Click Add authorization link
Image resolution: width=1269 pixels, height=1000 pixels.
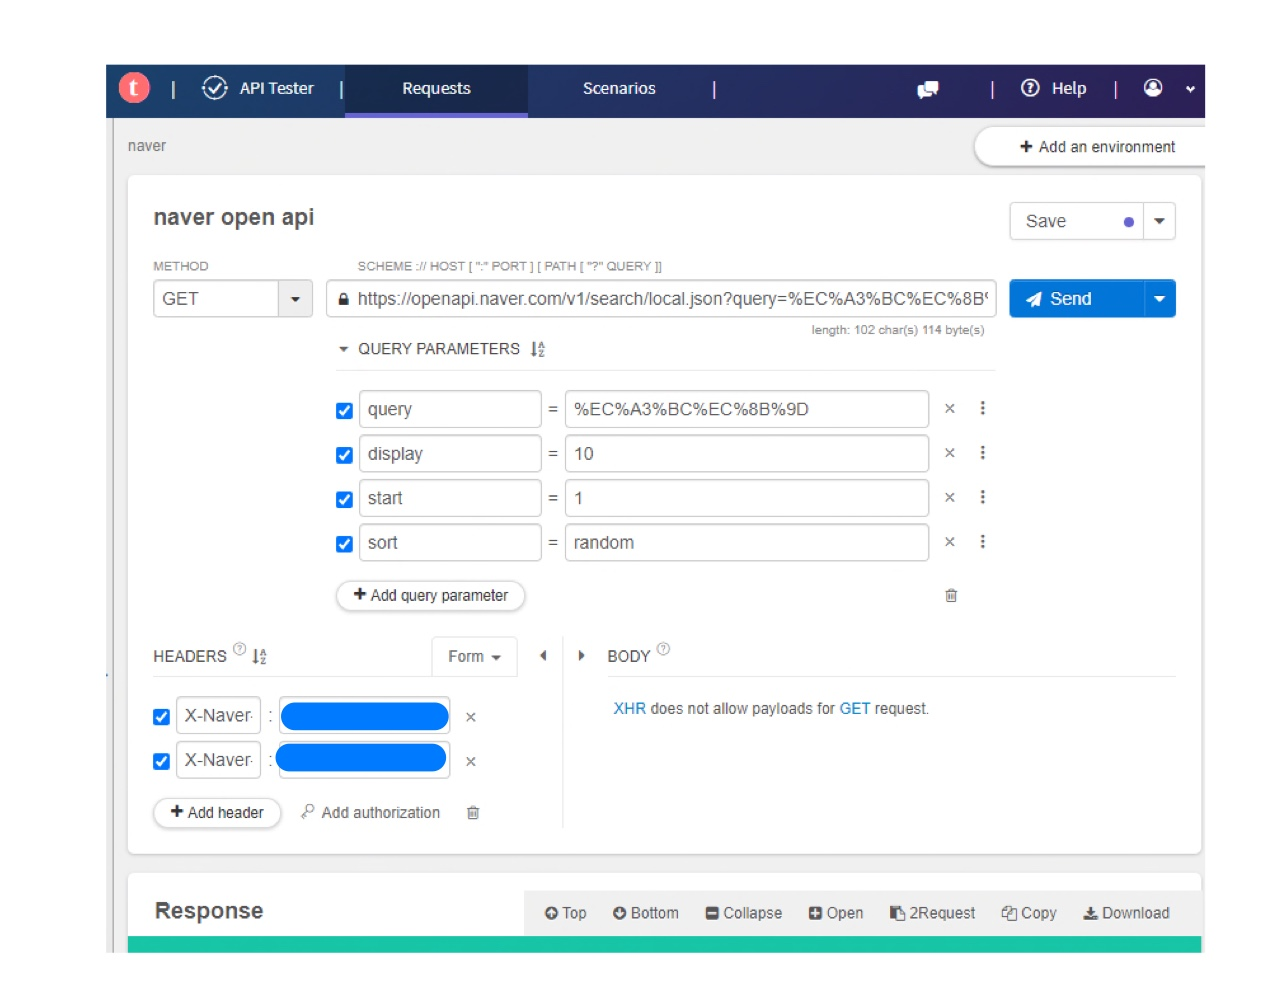(371, 813)
